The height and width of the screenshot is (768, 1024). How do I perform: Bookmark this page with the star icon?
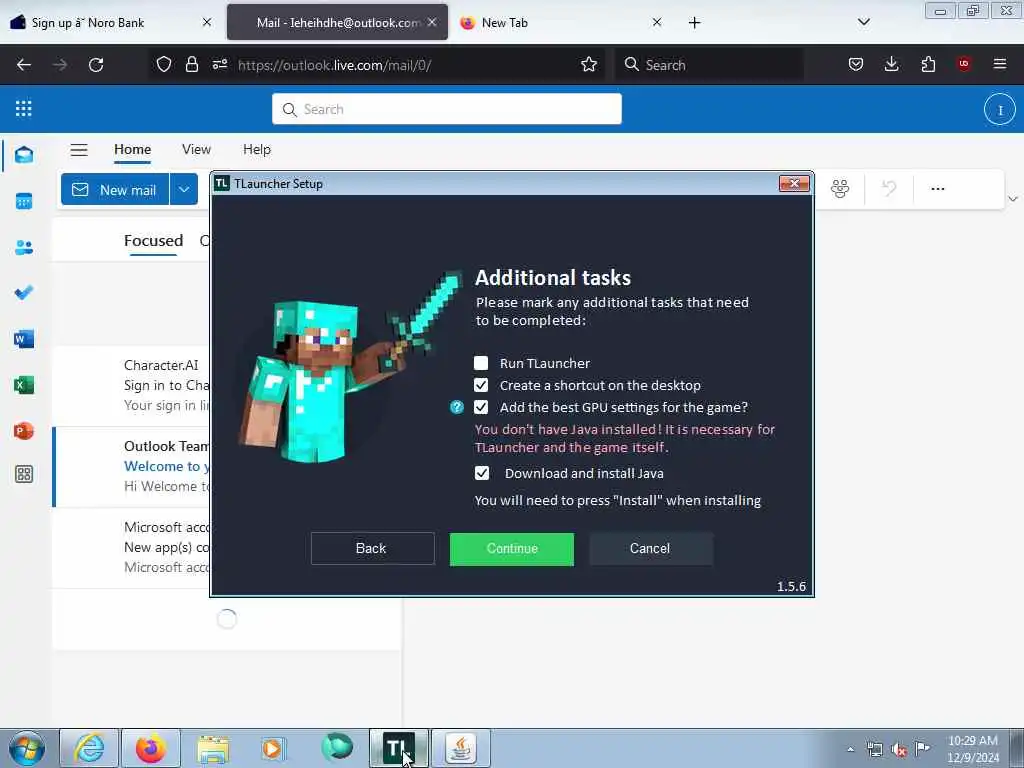pos(589,65)
